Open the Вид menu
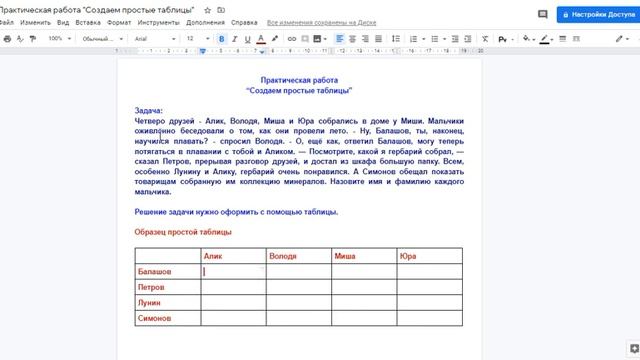 [63, 22]
